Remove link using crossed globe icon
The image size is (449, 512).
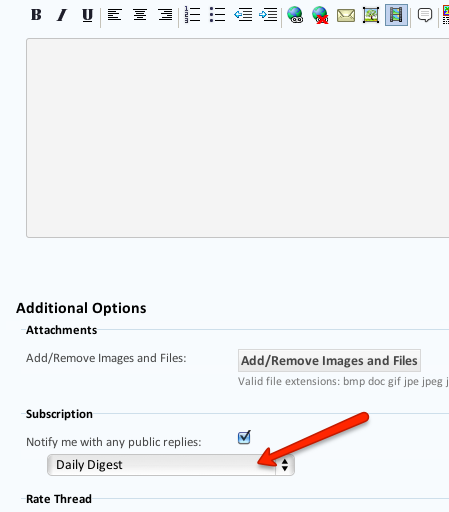point(320,15)
